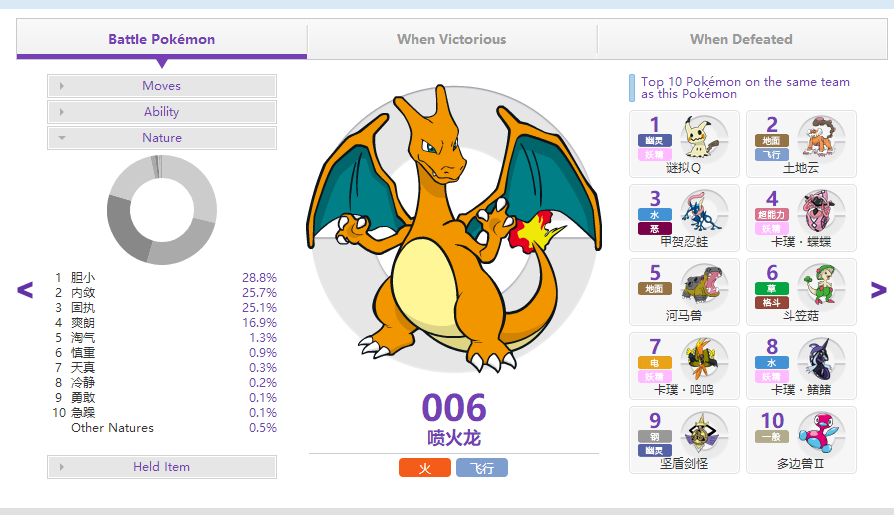Click the Pokémon name 喷火龙

point(454,438)
